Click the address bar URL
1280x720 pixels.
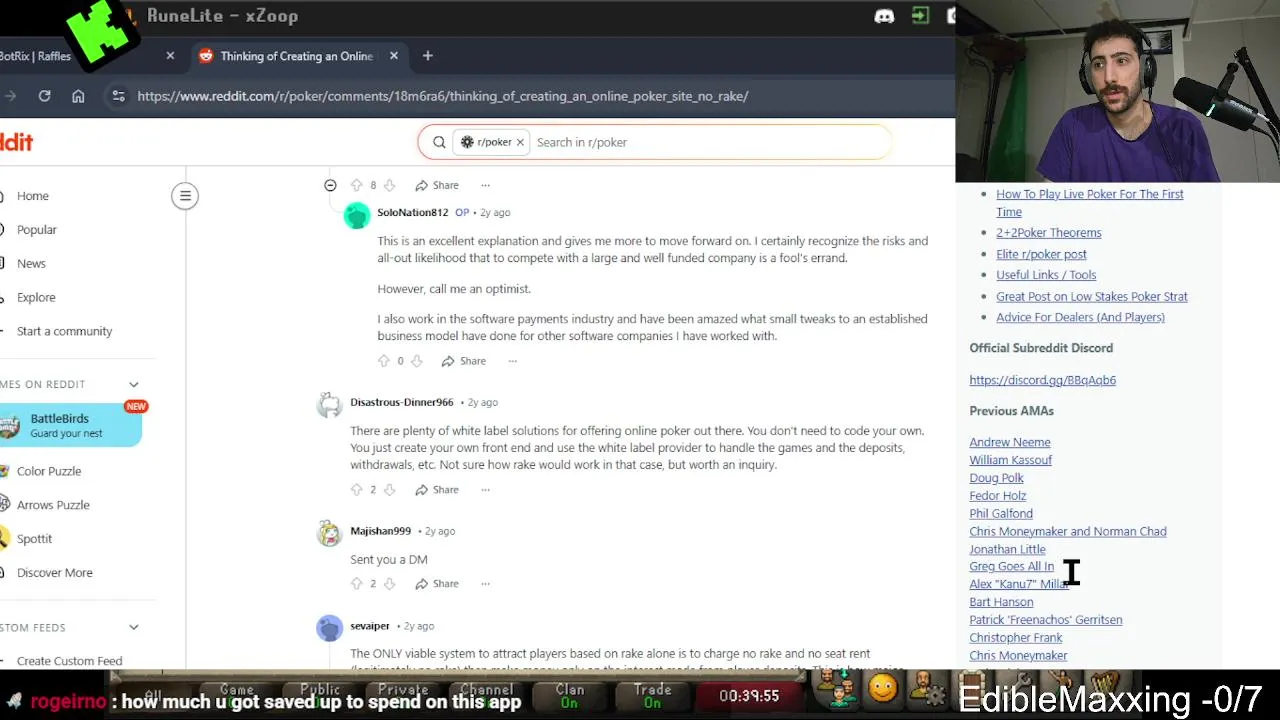(x=443, y=96)
